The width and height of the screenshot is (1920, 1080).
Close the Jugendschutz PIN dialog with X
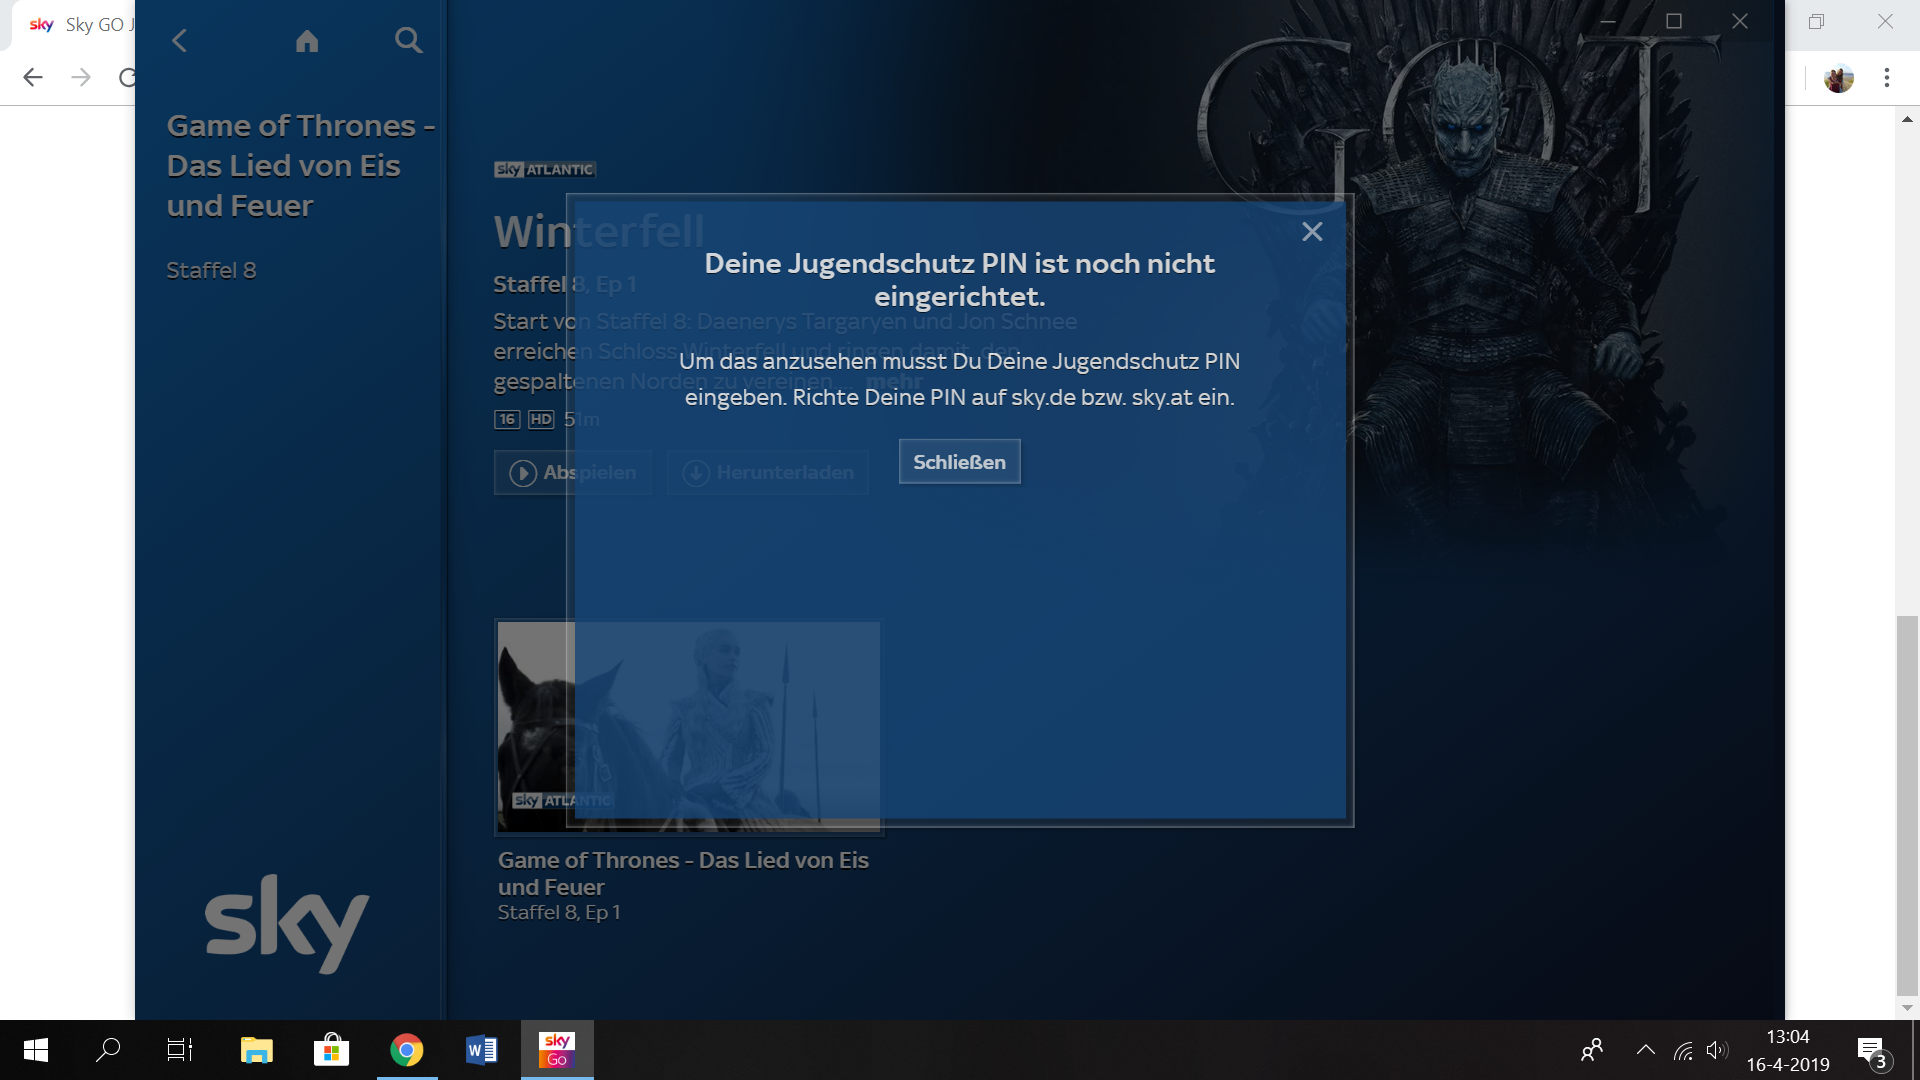(1312, 232)
